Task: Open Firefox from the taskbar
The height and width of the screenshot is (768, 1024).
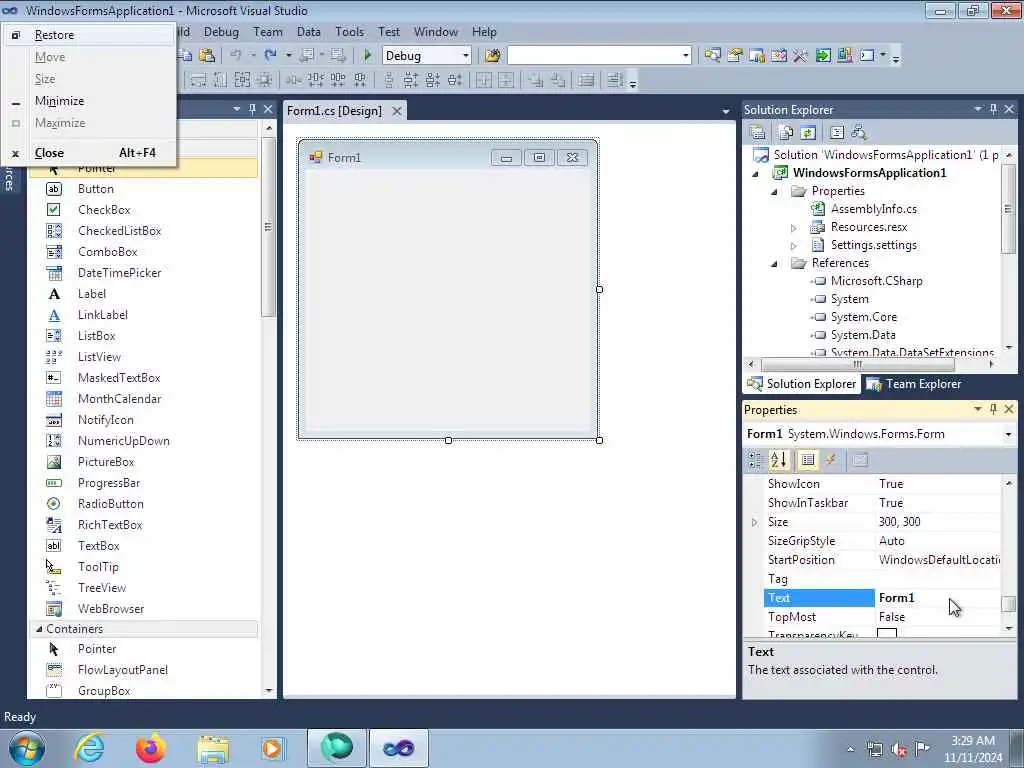Action: click(x=150, y=748)
